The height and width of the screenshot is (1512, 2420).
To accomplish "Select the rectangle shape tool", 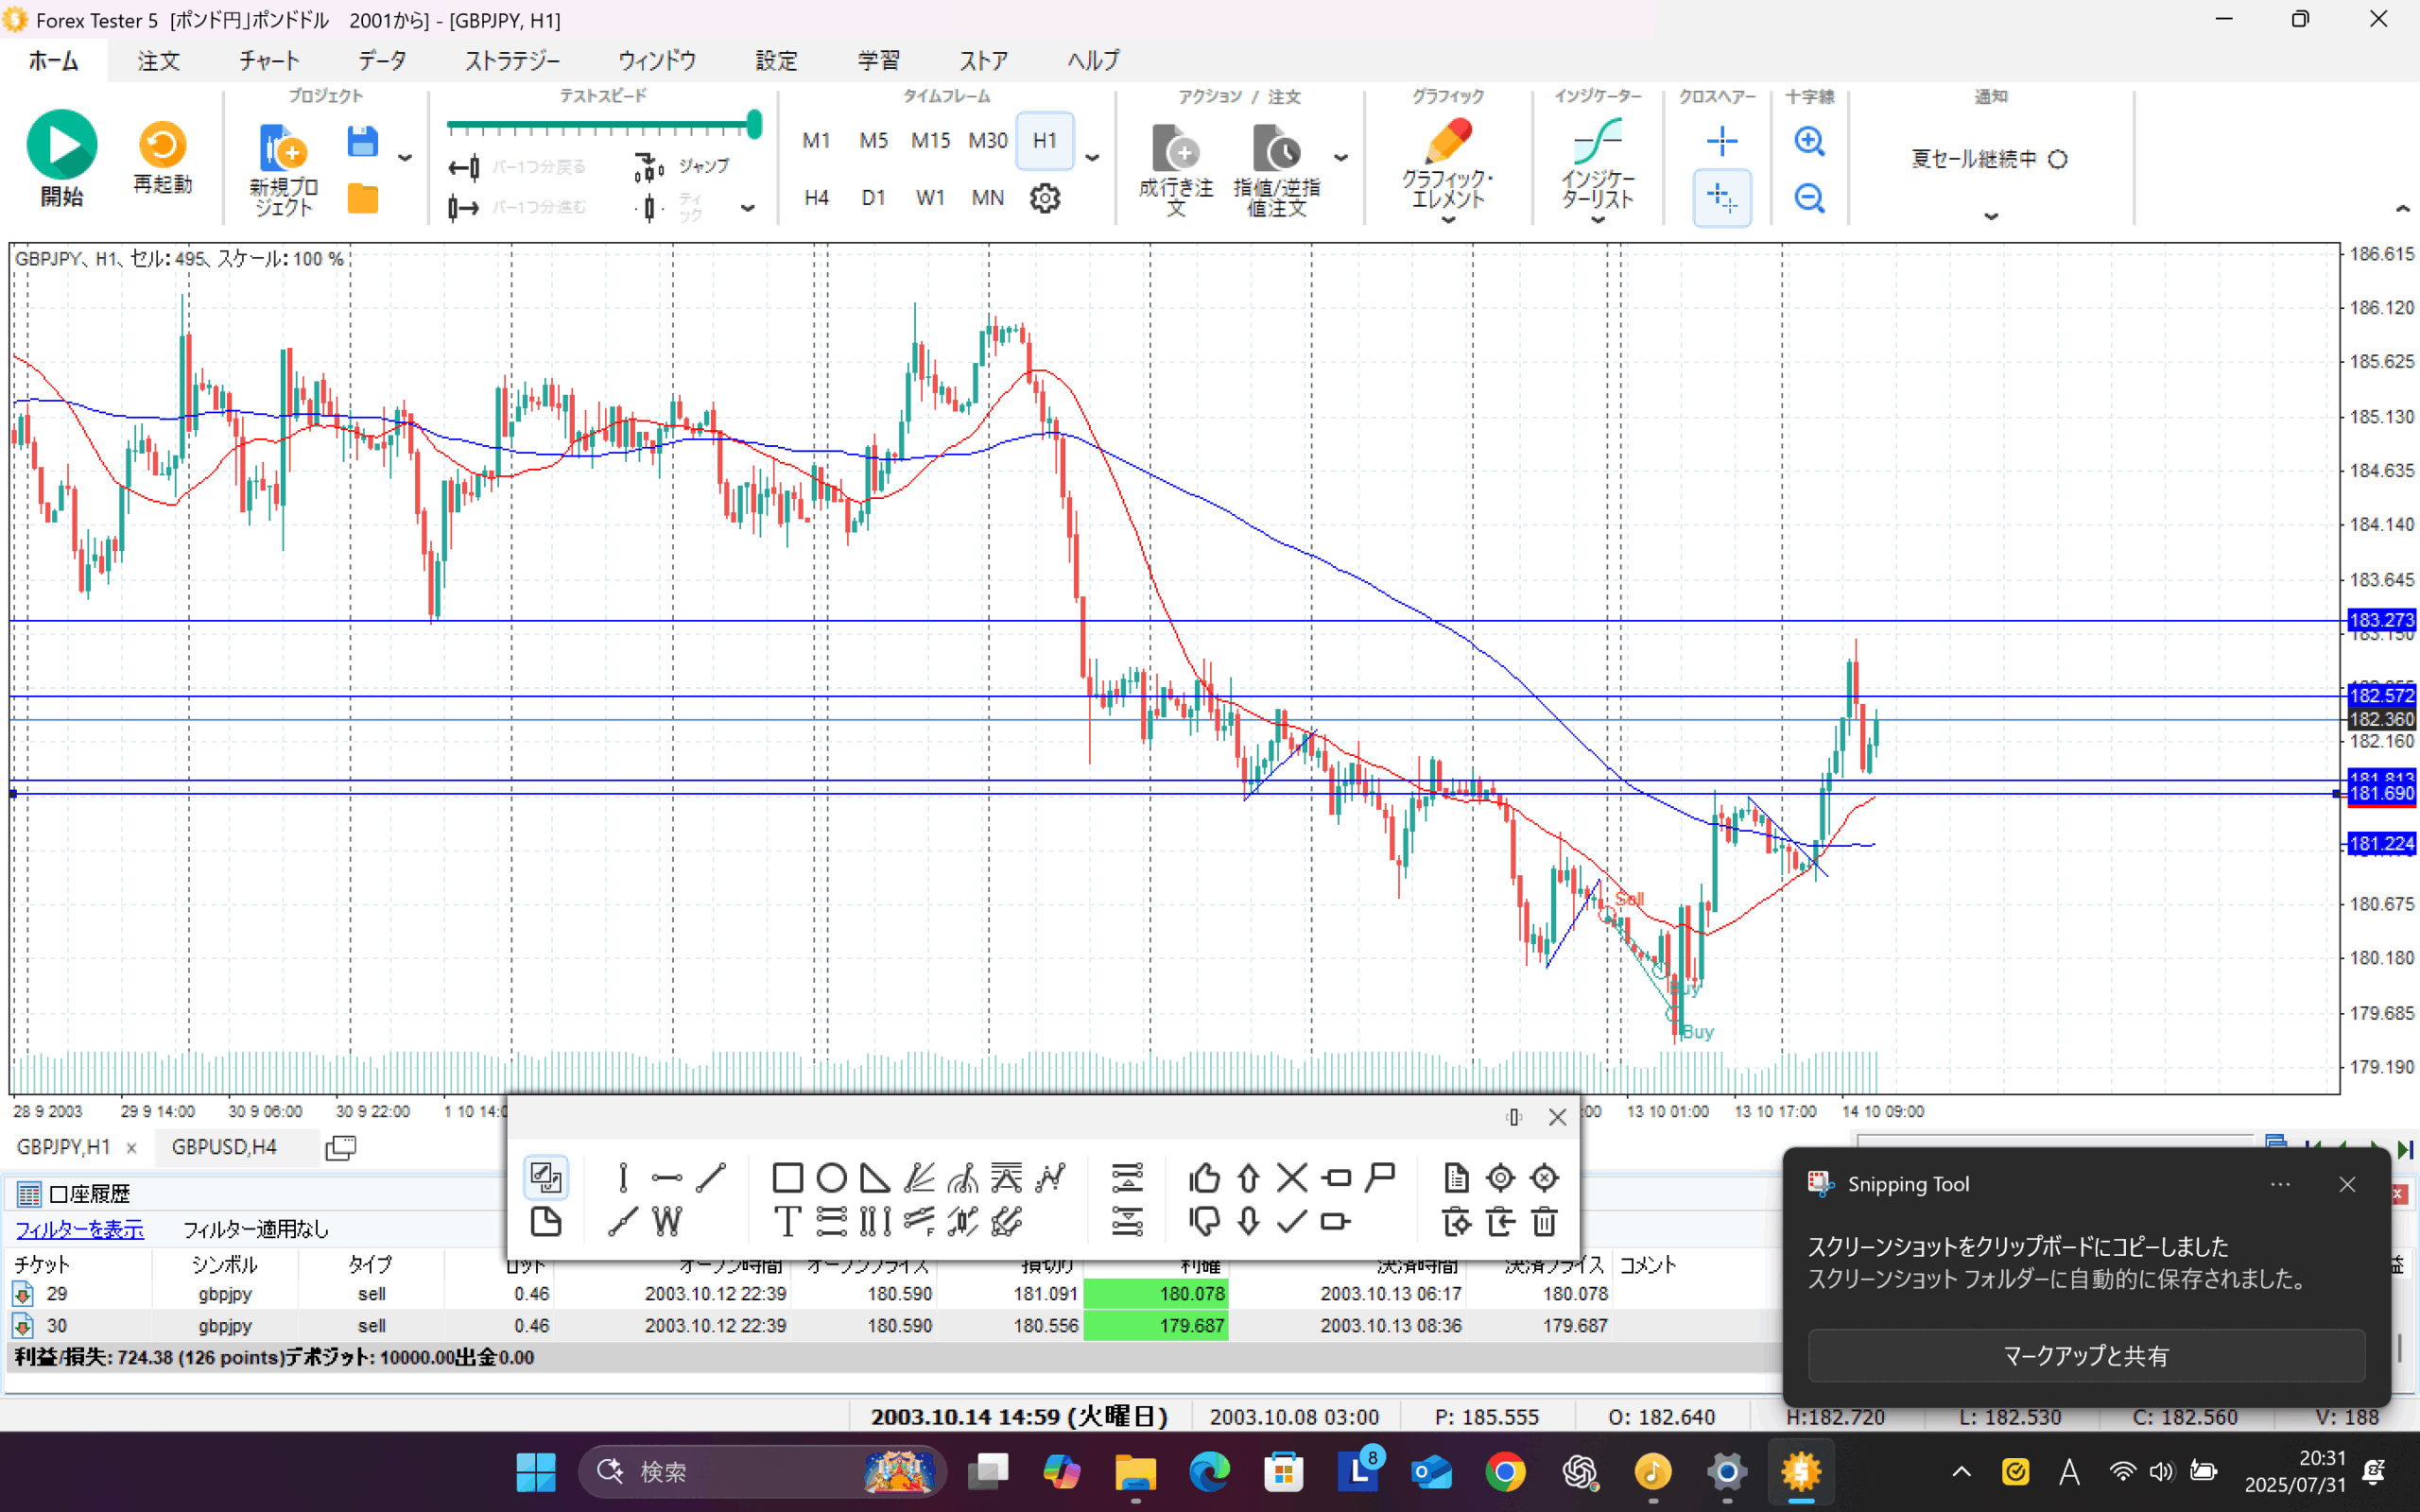I will point(788,1178).
